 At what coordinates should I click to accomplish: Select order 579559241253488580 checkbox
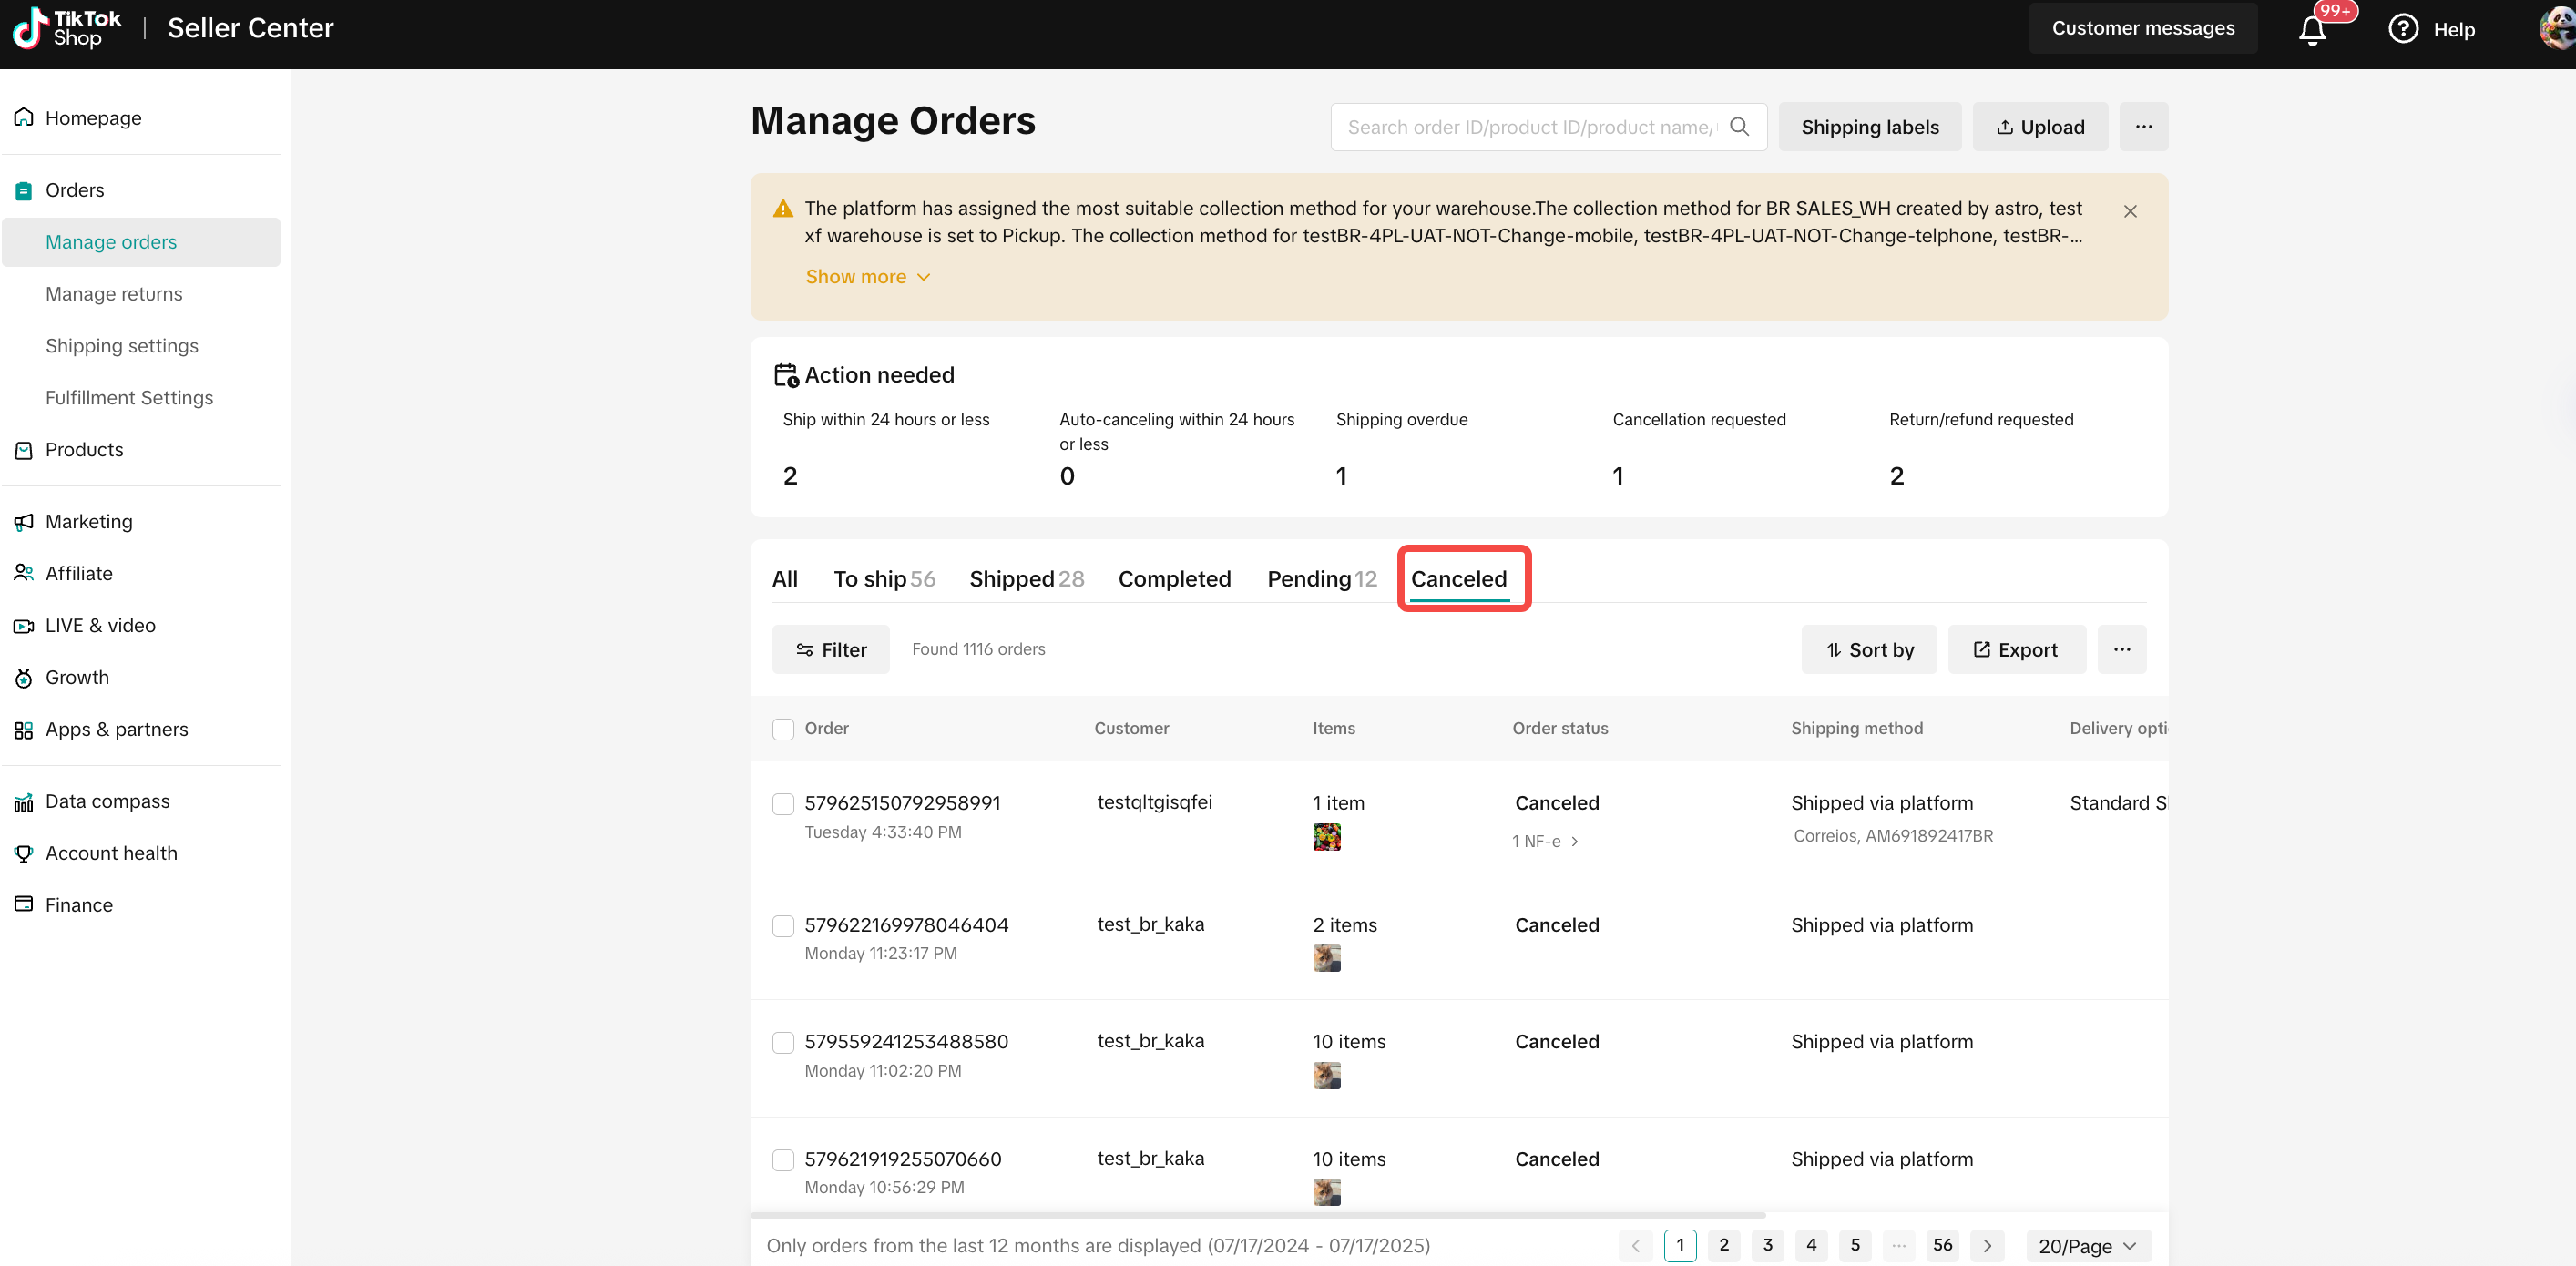click(x=783, y=1043)
